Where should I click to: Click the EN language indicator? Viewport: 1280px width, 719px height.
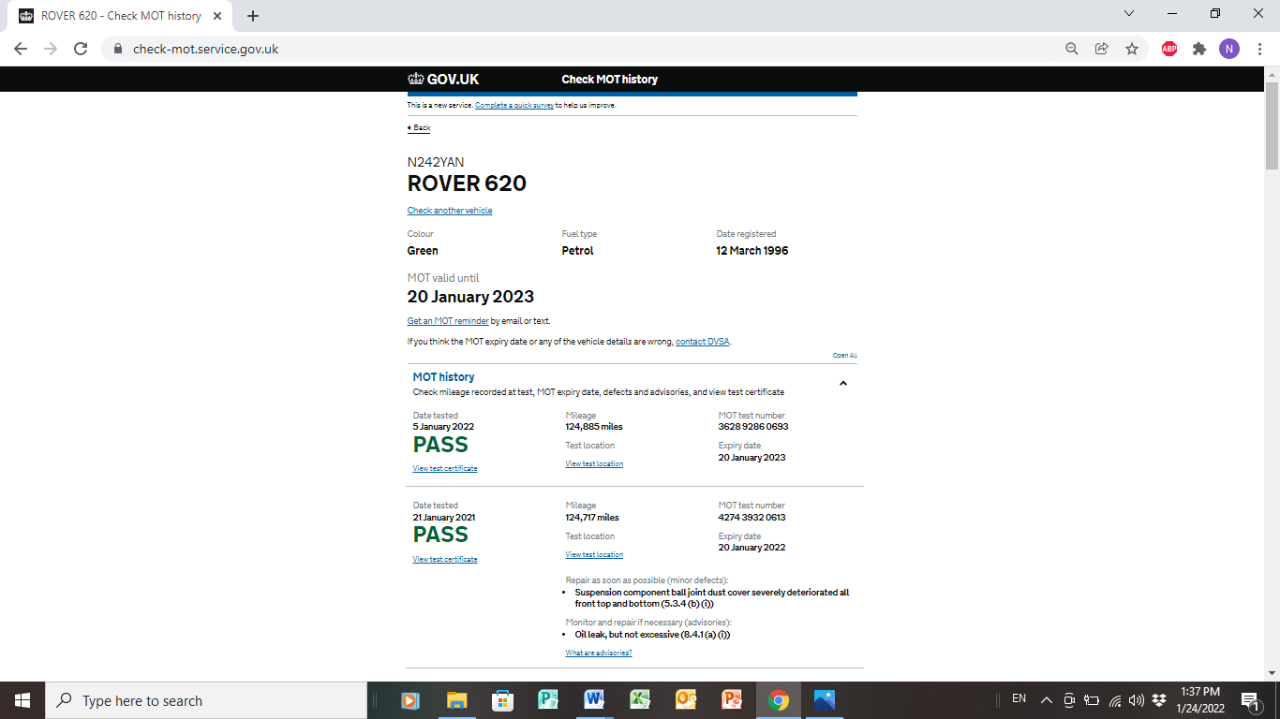pos(1019,698)
